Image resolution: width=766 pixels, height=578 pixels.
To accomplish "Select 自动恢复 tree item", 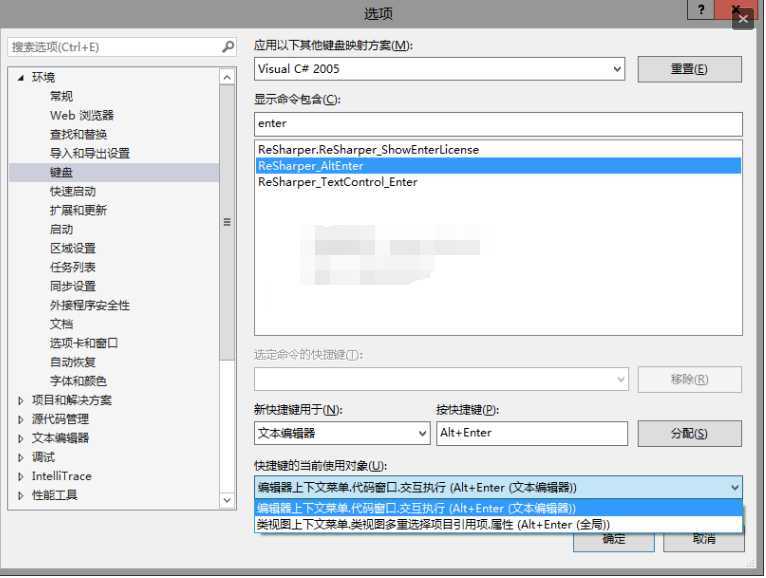I will point(73,362).
